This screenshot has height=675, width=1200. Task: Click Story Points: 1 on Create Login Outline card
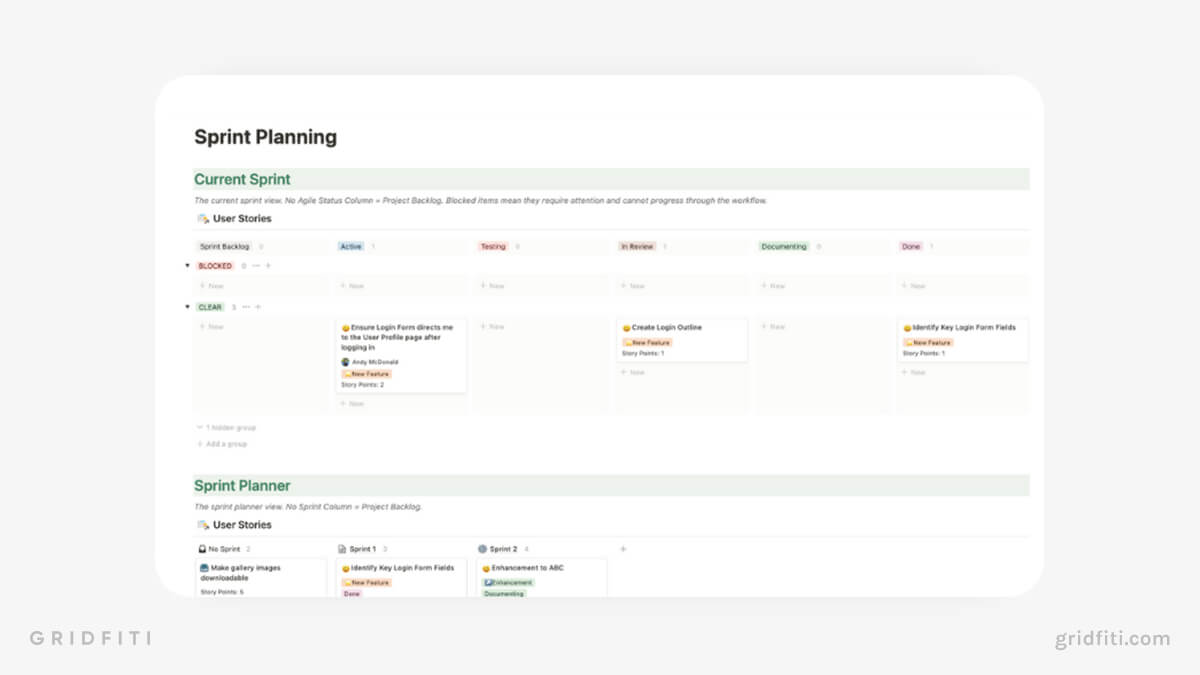(x=643, y=353)
